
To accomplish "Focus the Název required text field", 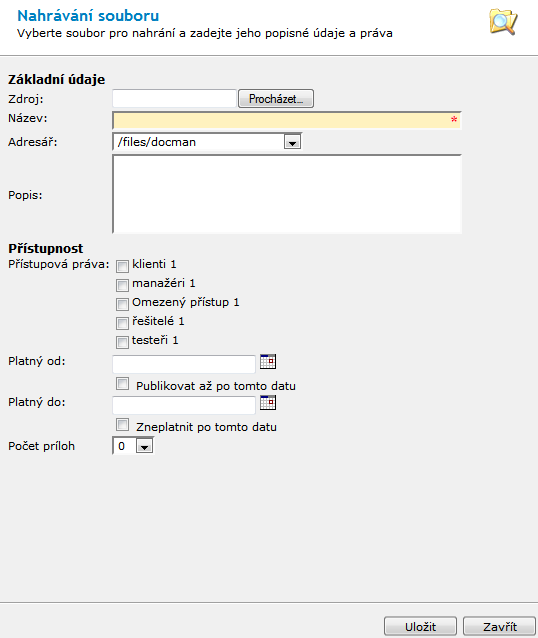I will click(286, 120).
